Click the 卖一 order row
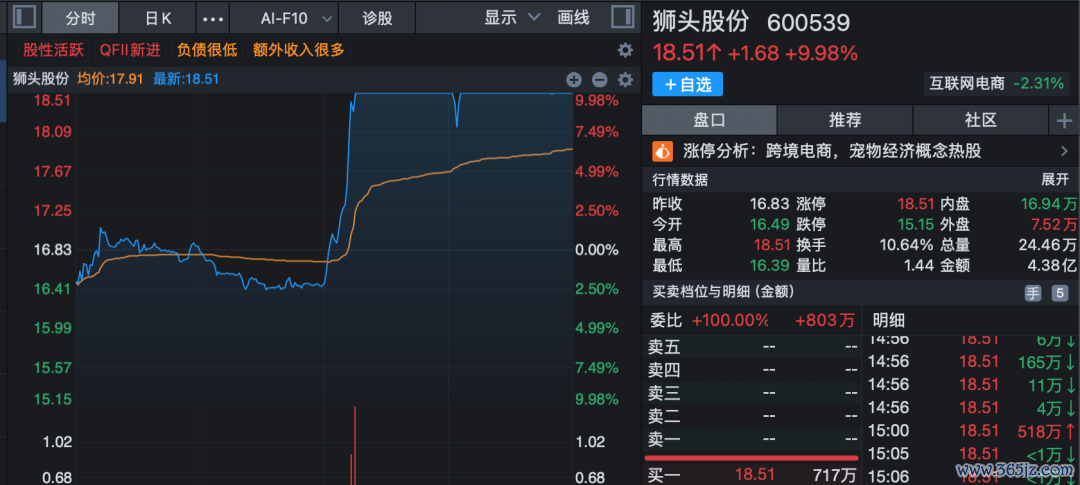 [751, 439]
